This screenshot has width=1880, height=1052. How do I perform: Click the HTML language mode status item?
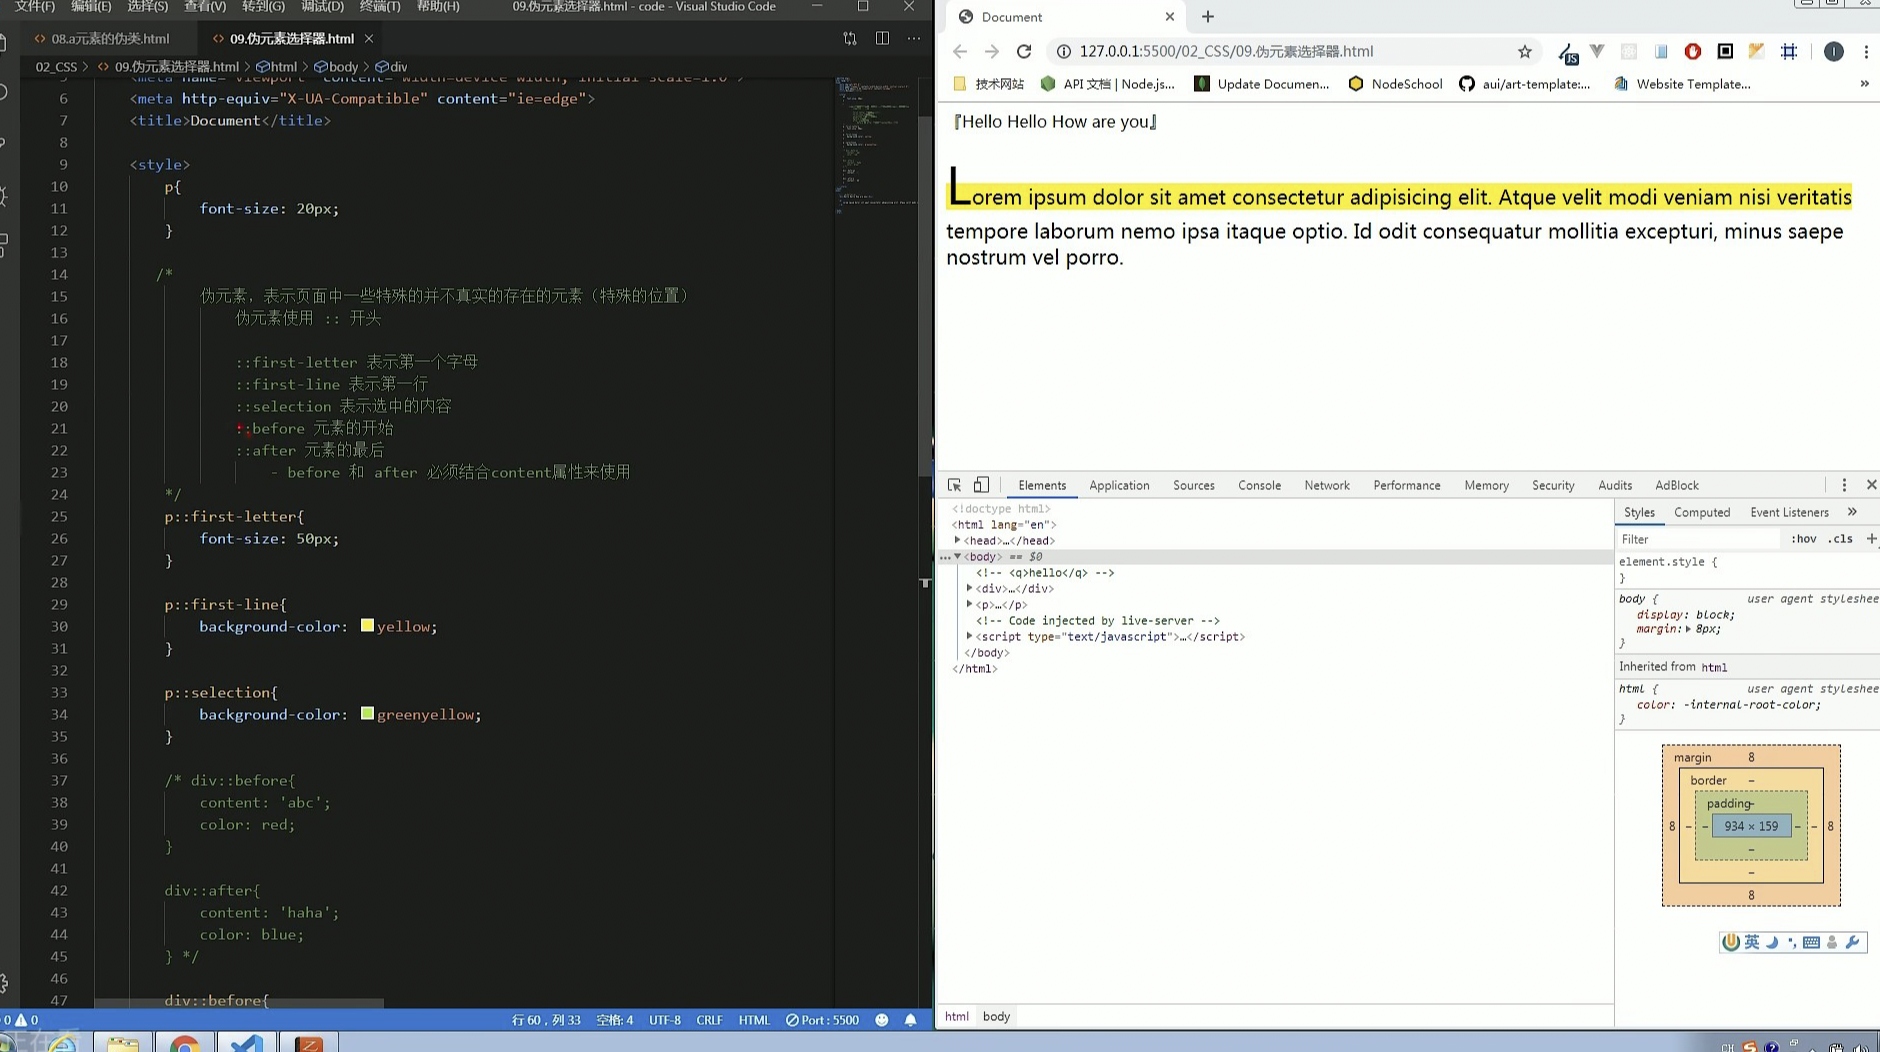754,1020
